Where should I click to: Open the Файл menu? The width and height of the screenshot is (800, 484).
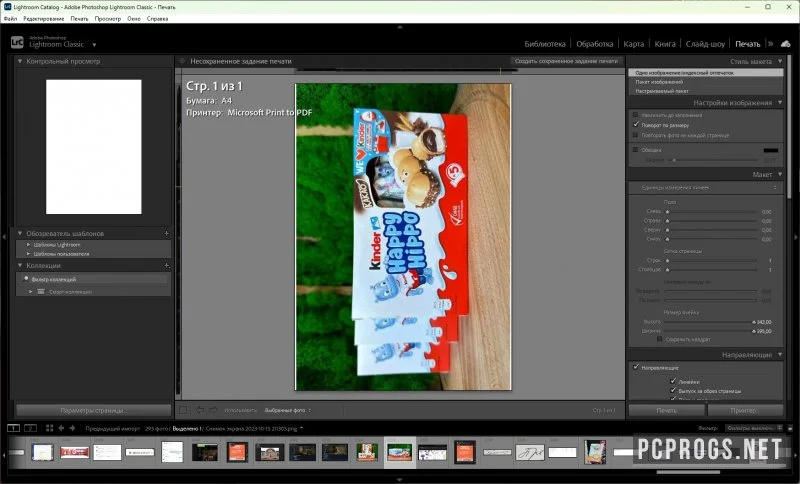click(10, 18)
